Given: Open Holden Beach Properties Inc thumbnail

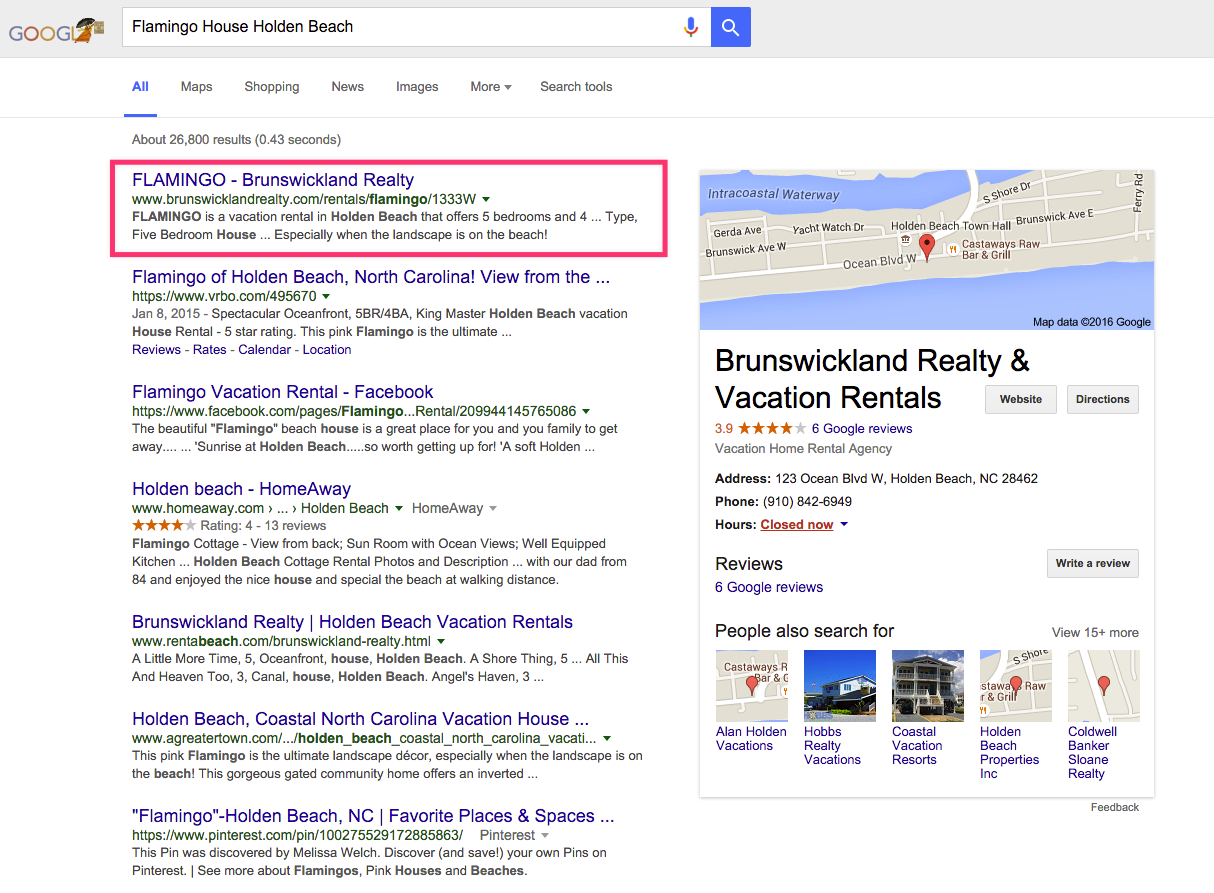Looking at the screenshot, I should coord(1016,686).
